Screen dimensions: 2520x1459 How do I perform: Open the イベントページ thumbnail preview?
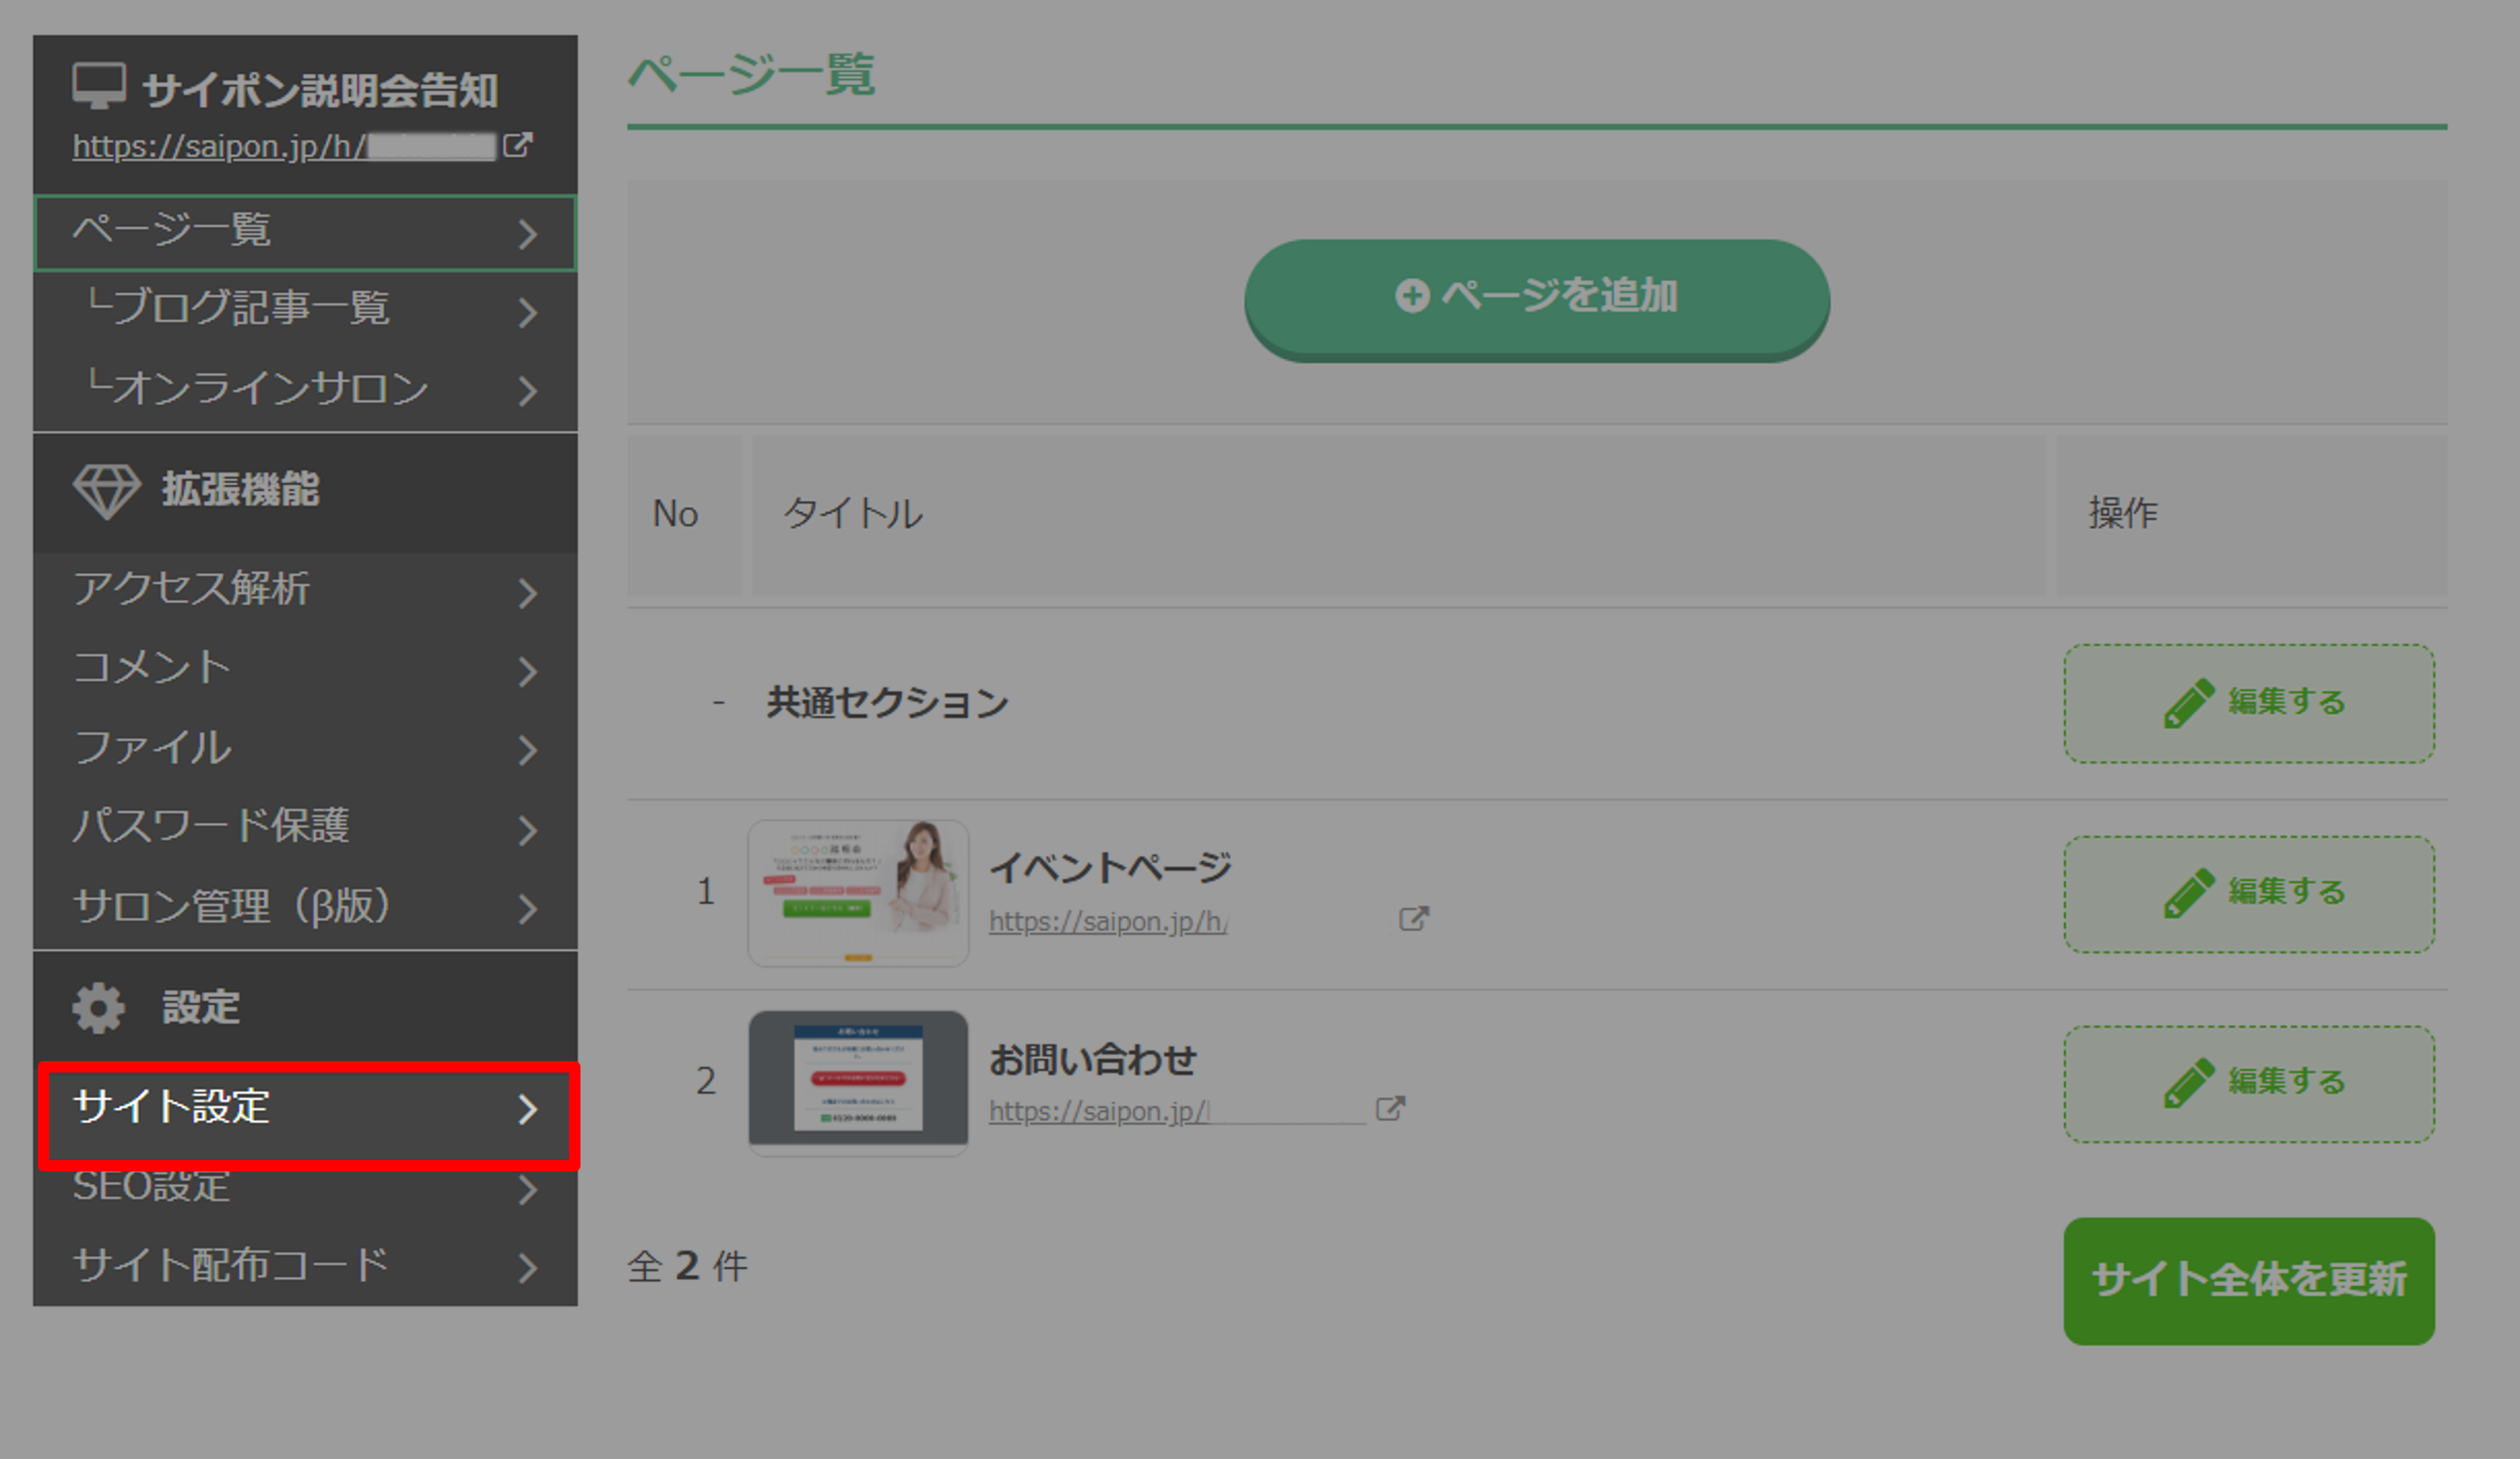(858, 893)
